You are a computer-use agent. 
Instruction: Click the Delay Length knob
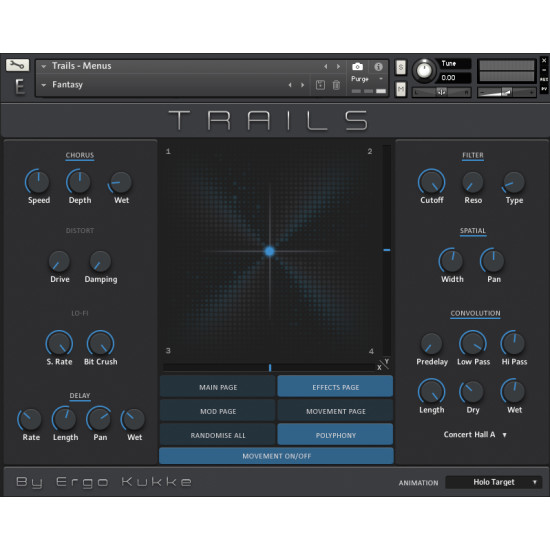[65, 419]
